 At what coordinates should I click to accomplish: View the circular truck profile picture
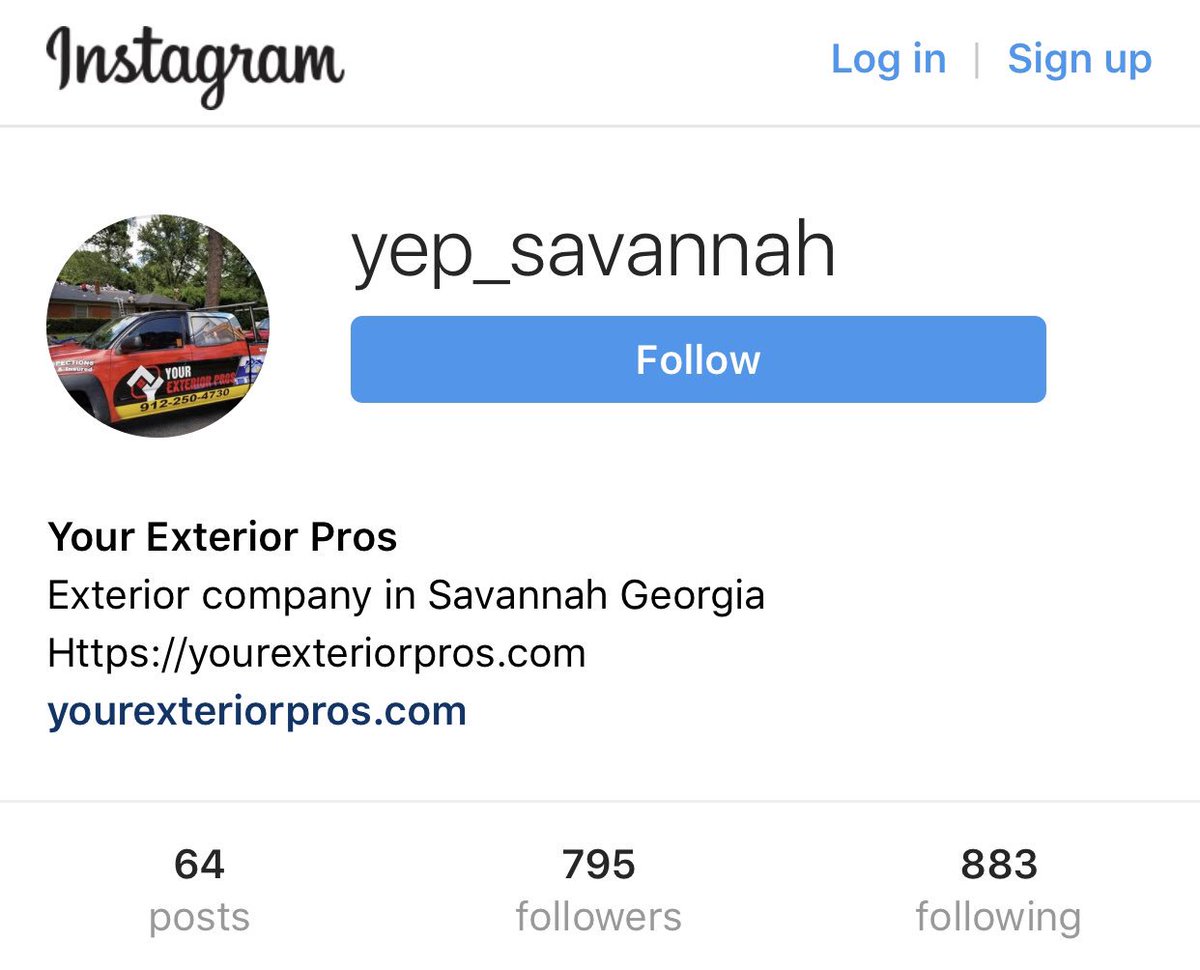click(158, 325)
